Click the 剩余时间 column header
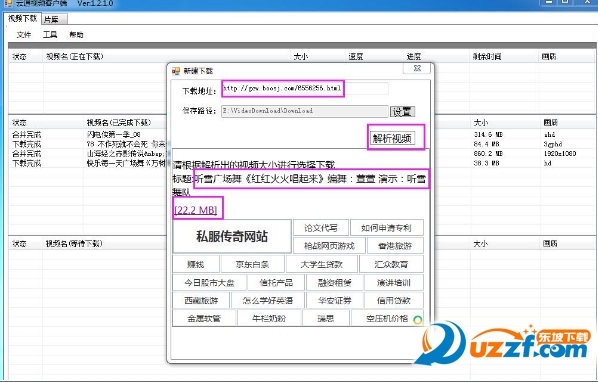The image size is (598, 382). coord(487,57)
